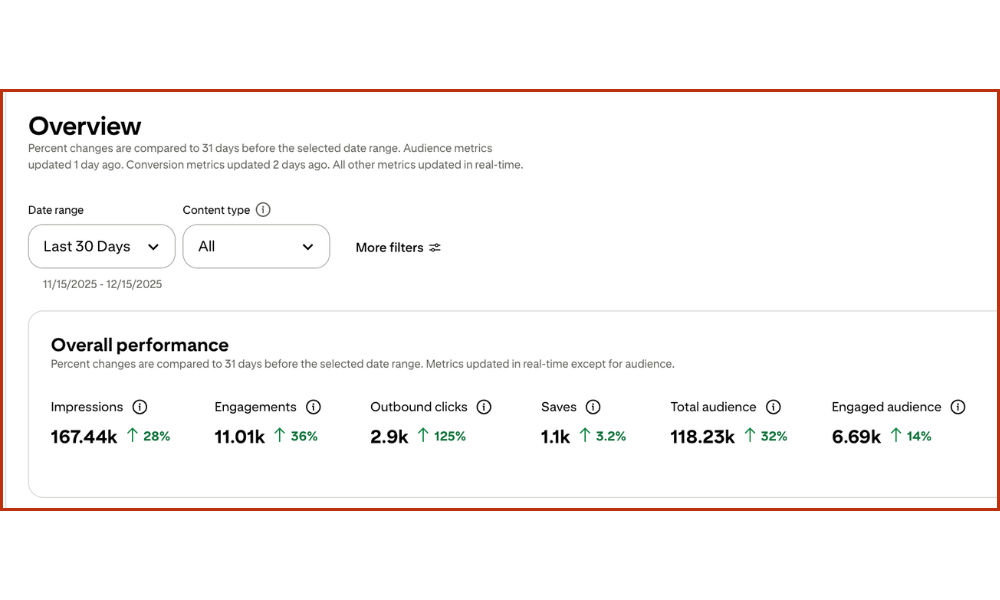This screenshot has height=600, width=1000.
Task: Click the Content type info icon
Action: coord(263,210)
